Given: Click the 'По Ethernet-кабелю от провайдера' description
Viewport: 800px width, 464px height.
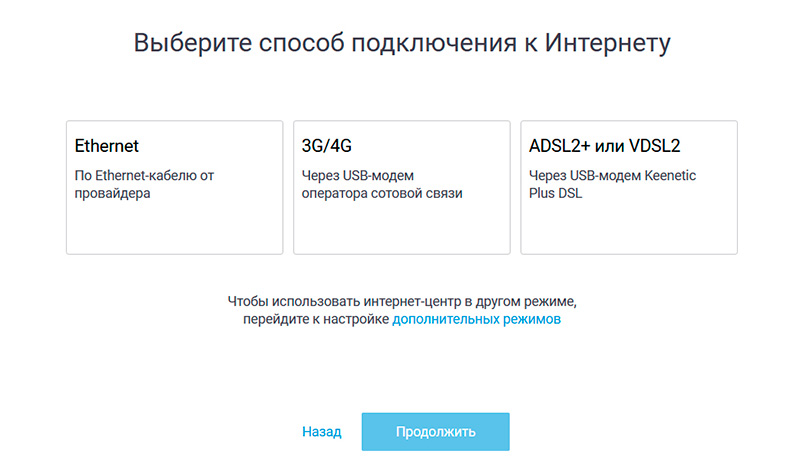Looking at the screenshot, I should point(145,184).
